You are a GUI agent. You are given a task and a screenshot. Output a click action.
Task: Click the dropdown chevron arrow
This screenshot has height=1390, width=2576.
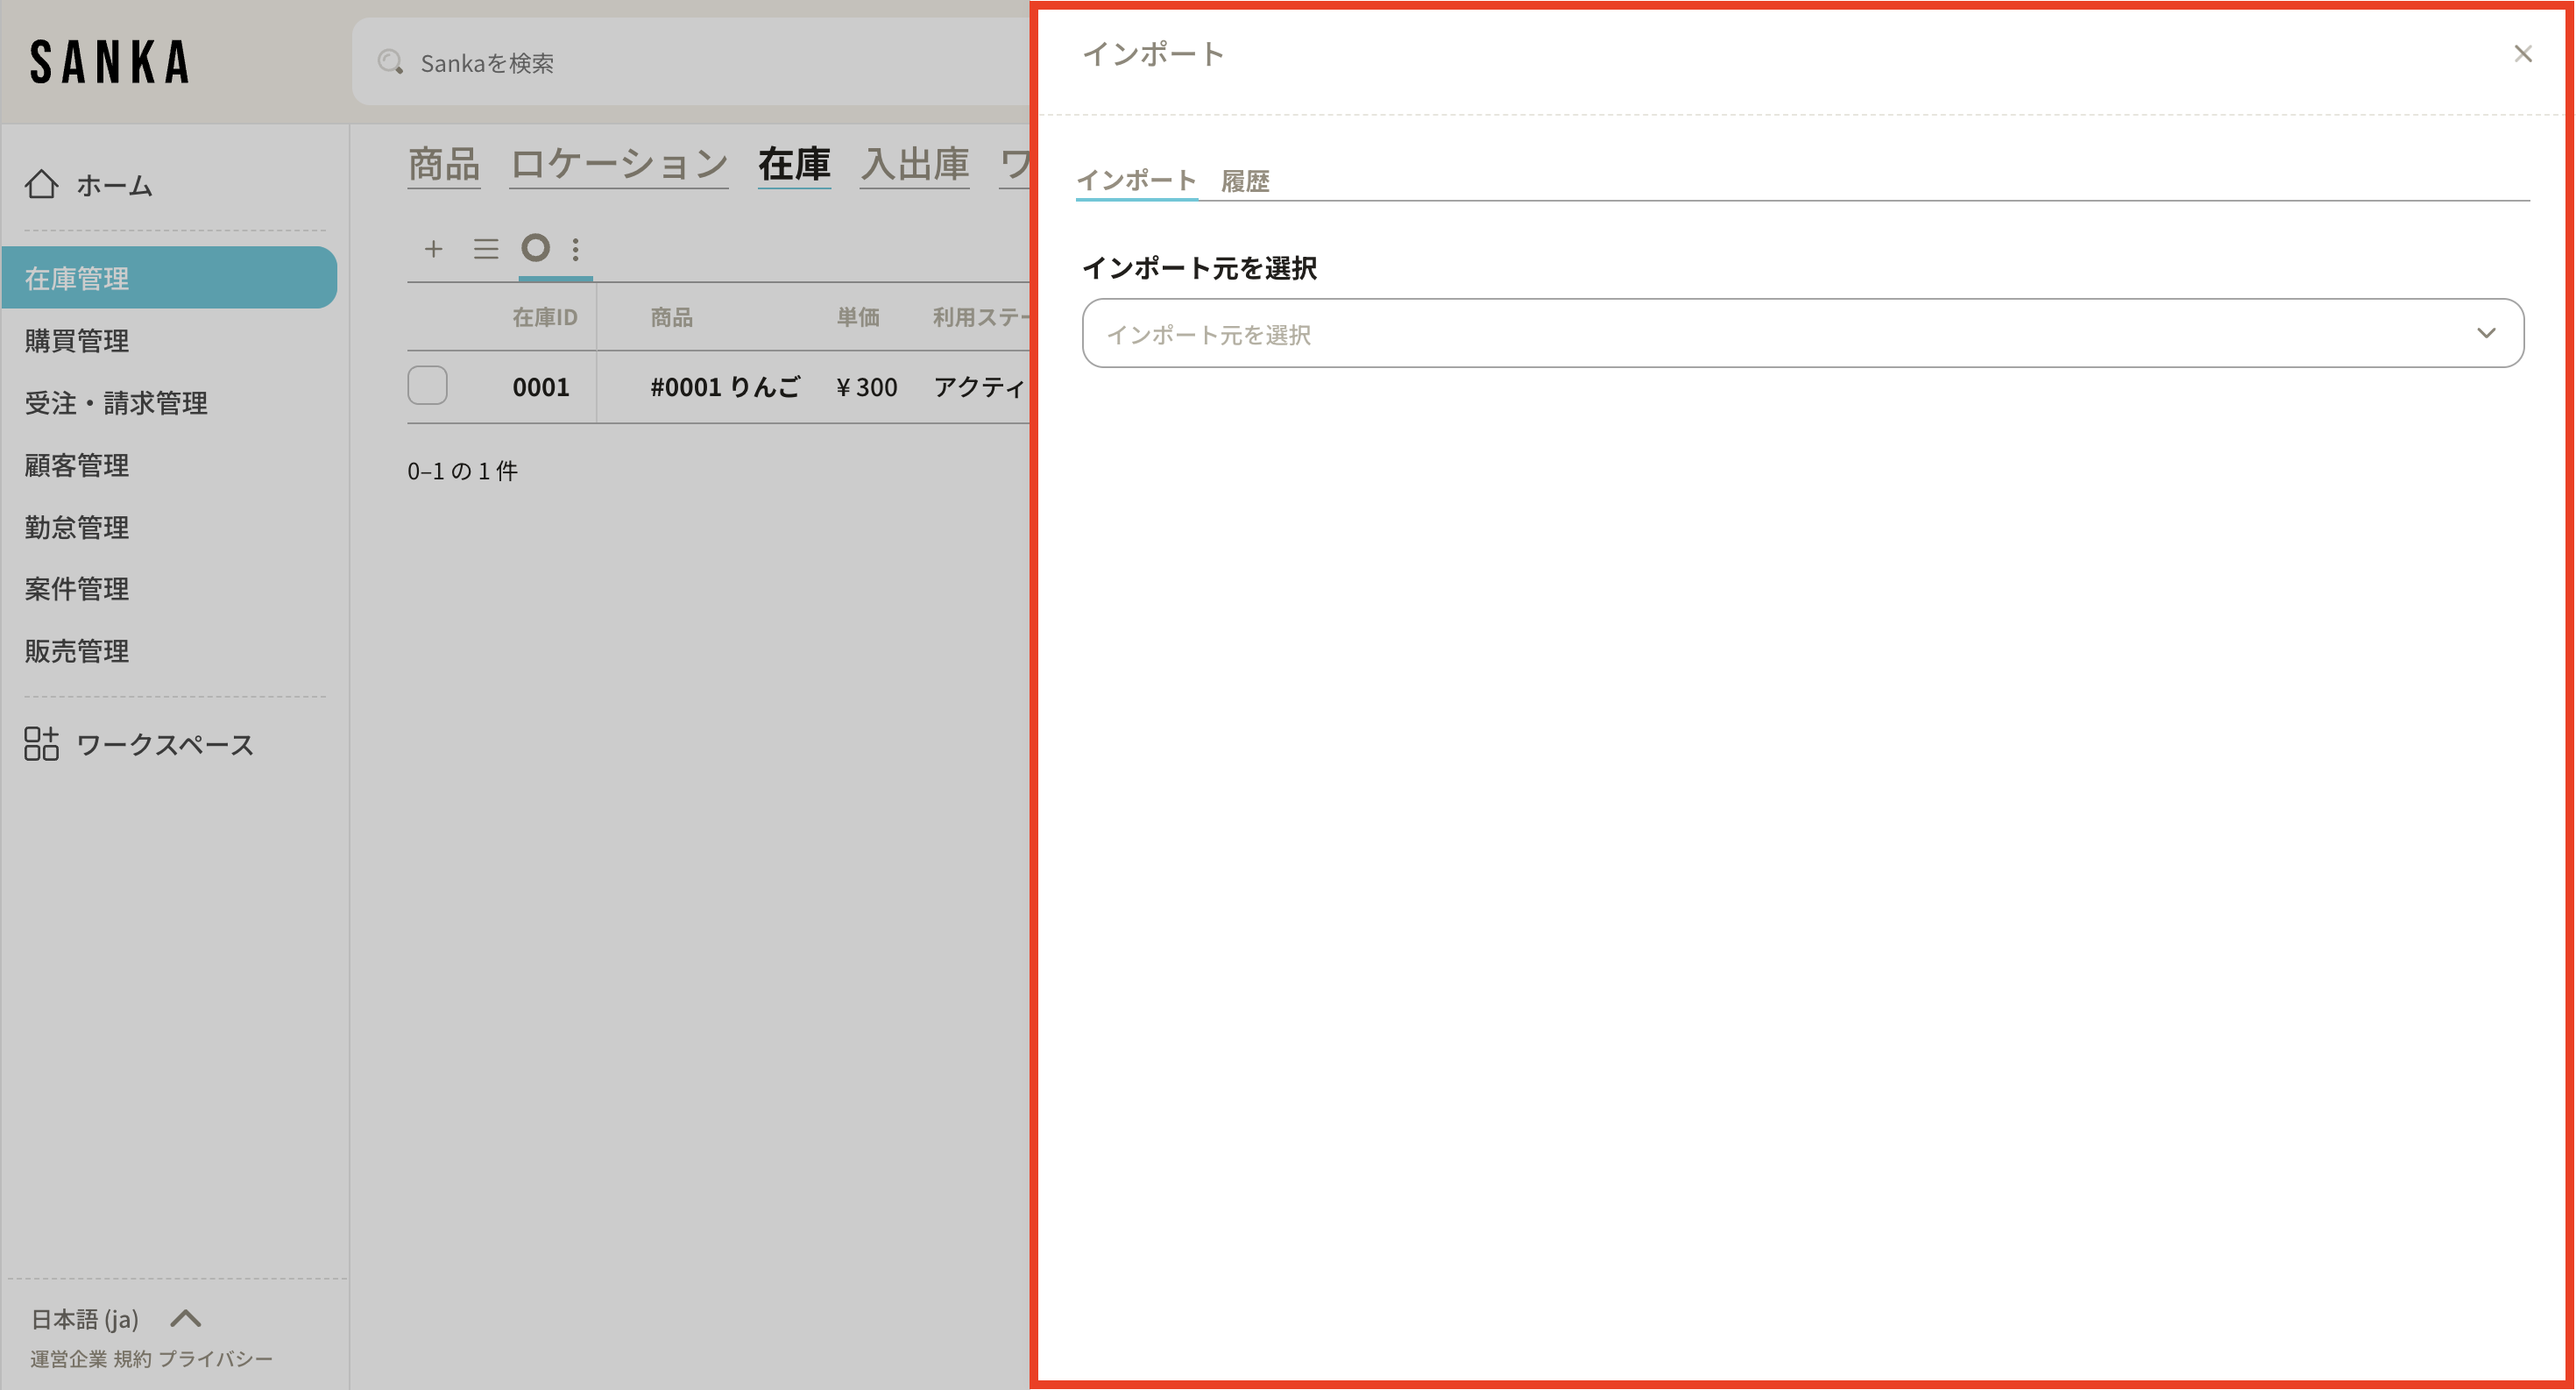(x=2486, y=334)
